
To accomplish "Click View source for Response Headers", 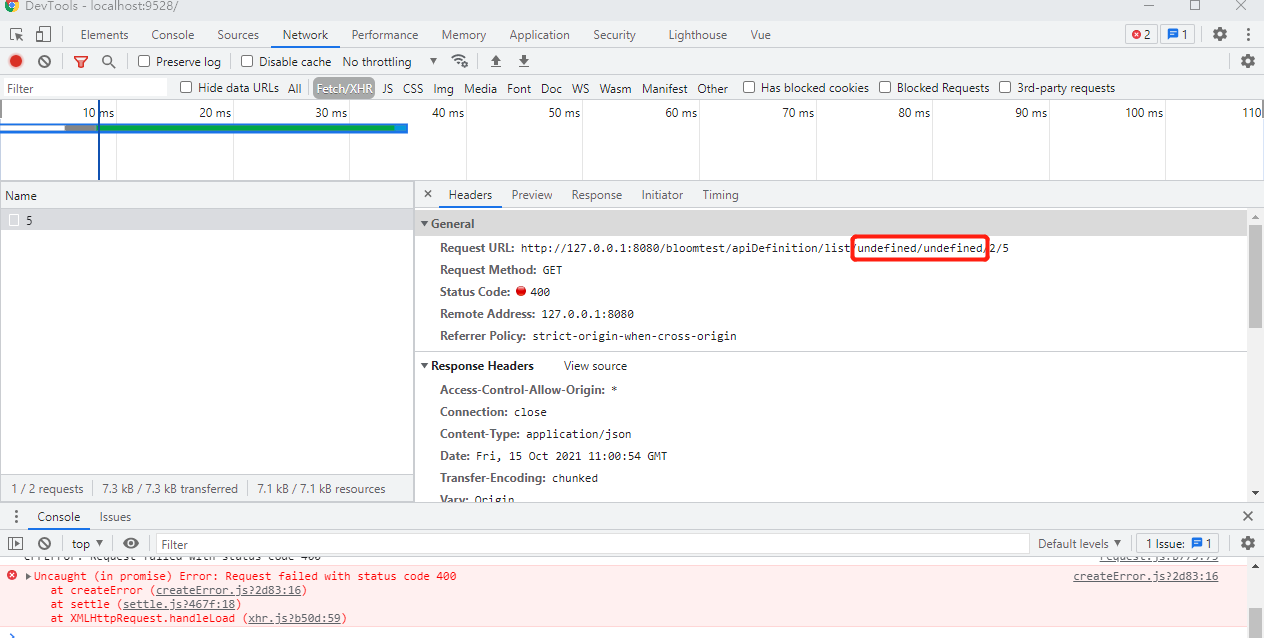I will [596, 366].
